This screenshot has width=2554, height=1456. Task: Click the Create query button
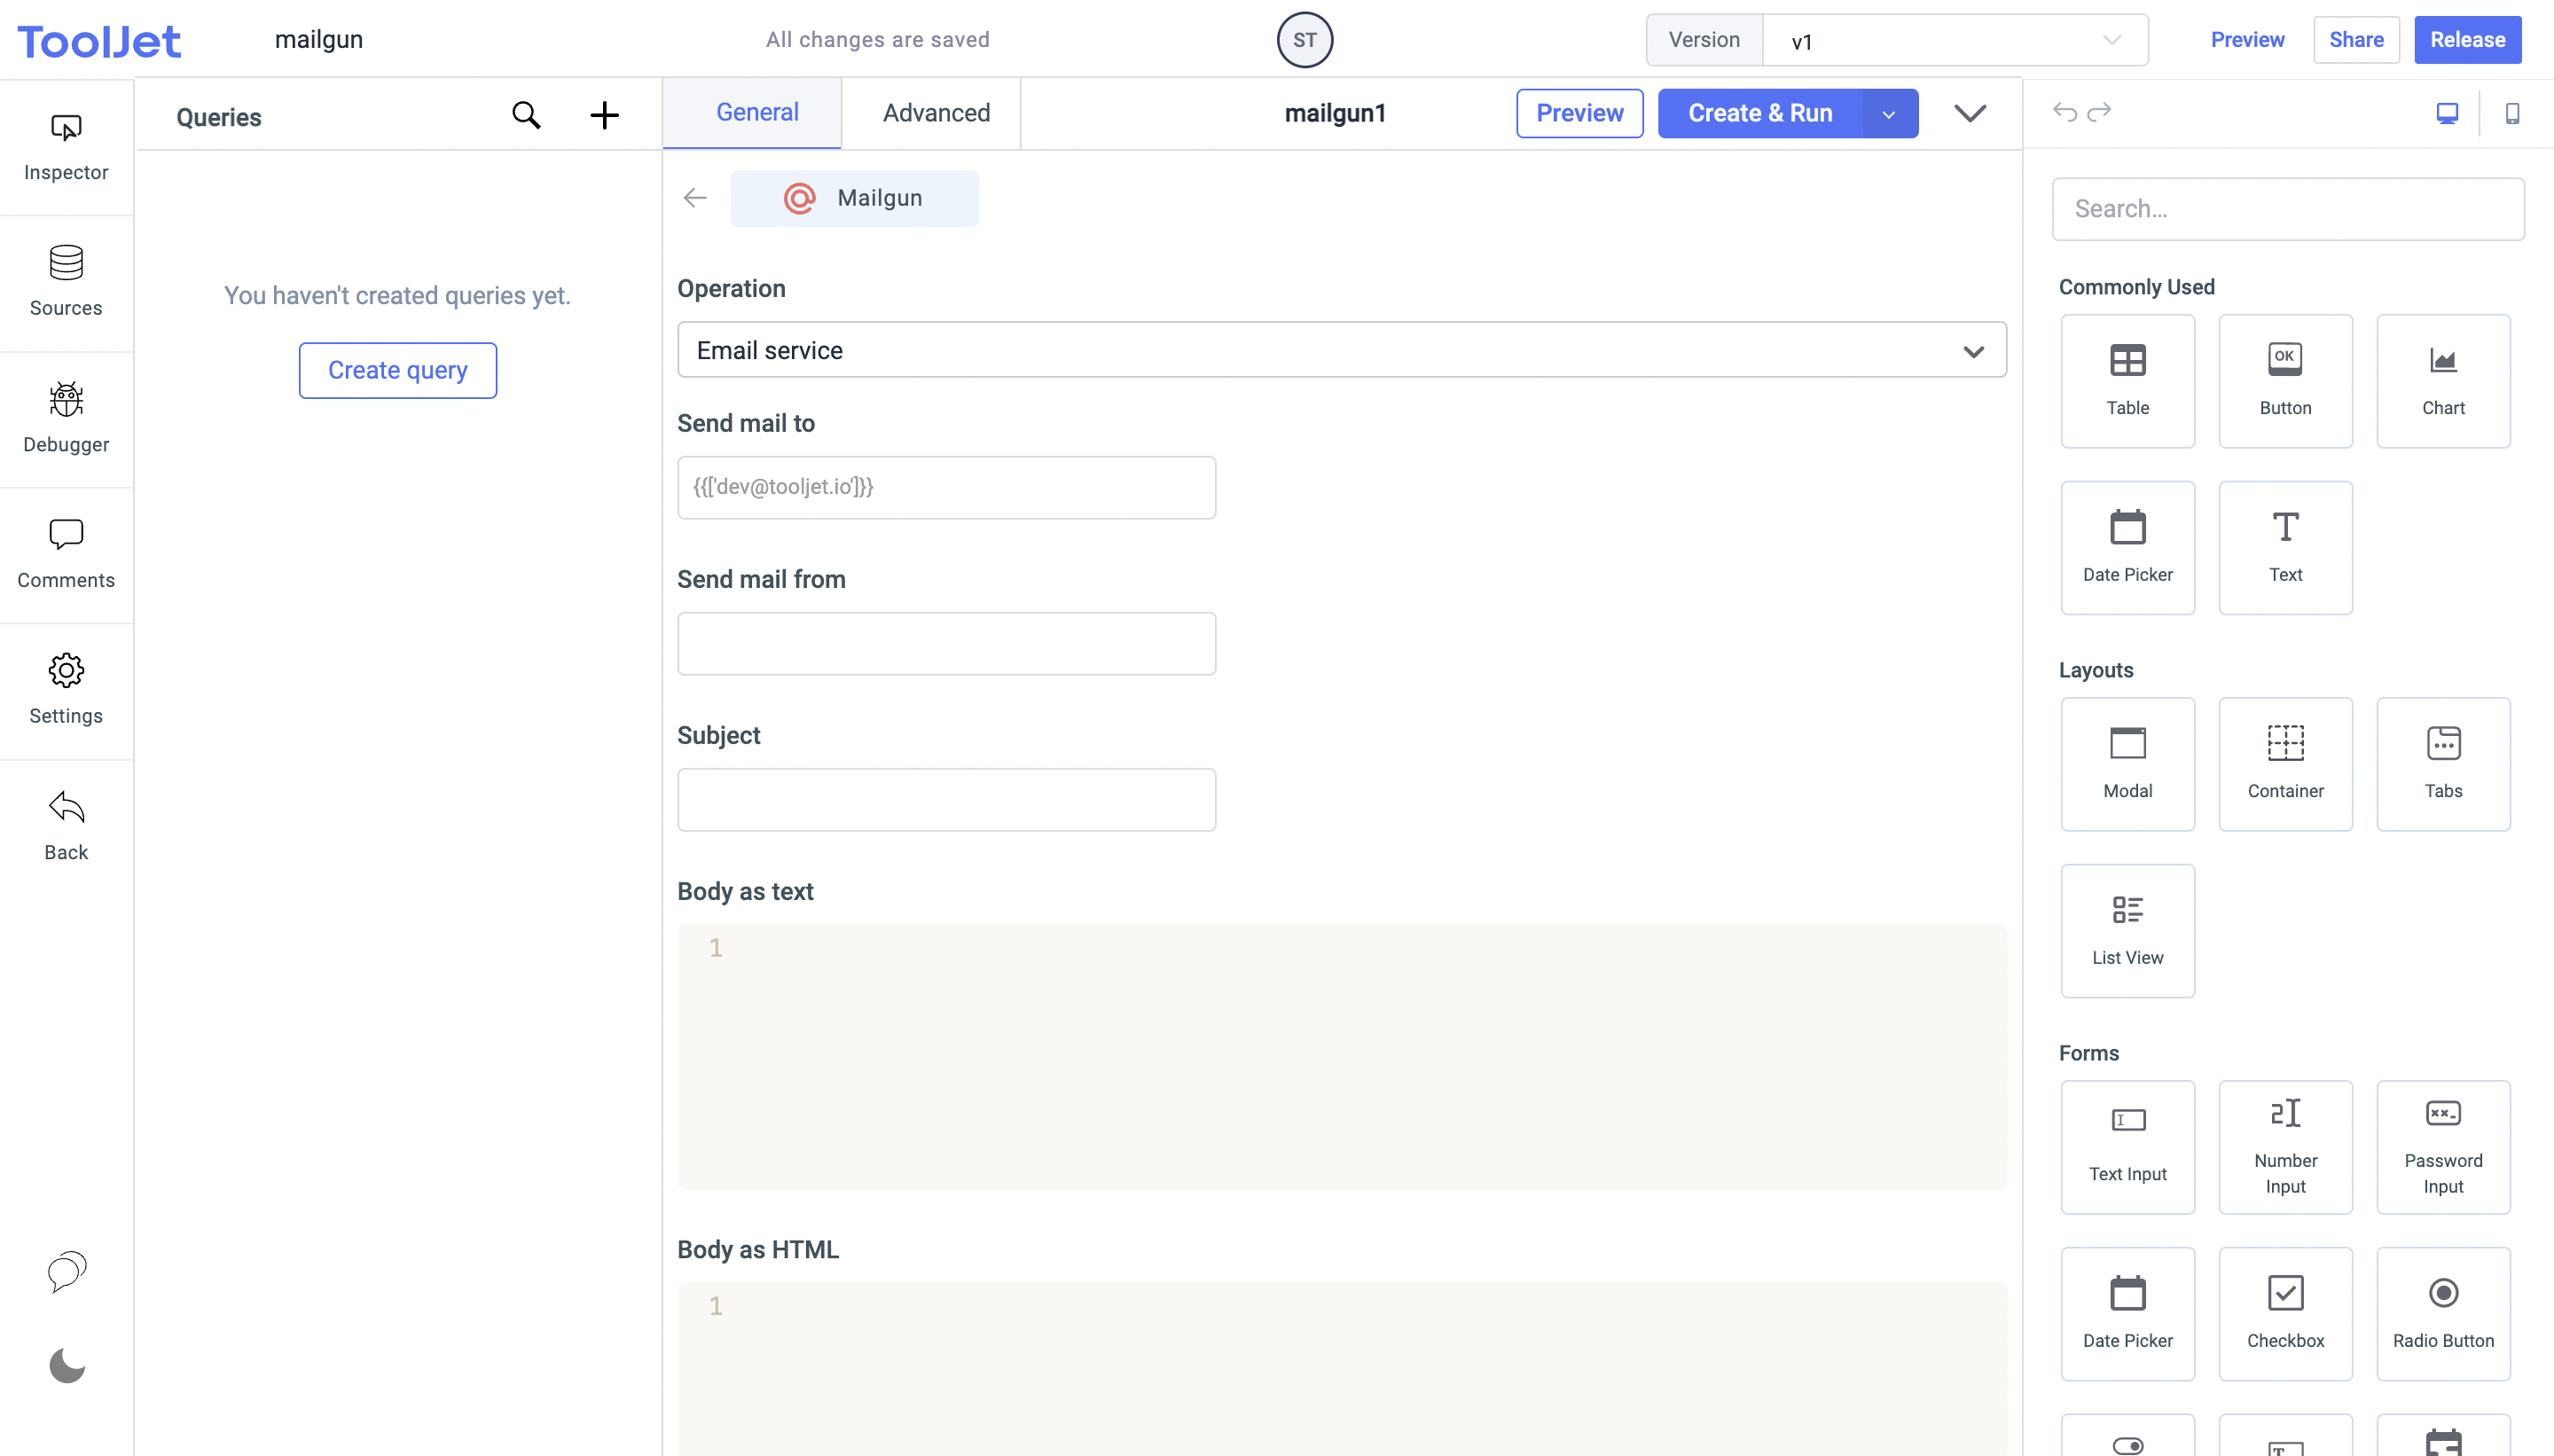pos(397,370)
